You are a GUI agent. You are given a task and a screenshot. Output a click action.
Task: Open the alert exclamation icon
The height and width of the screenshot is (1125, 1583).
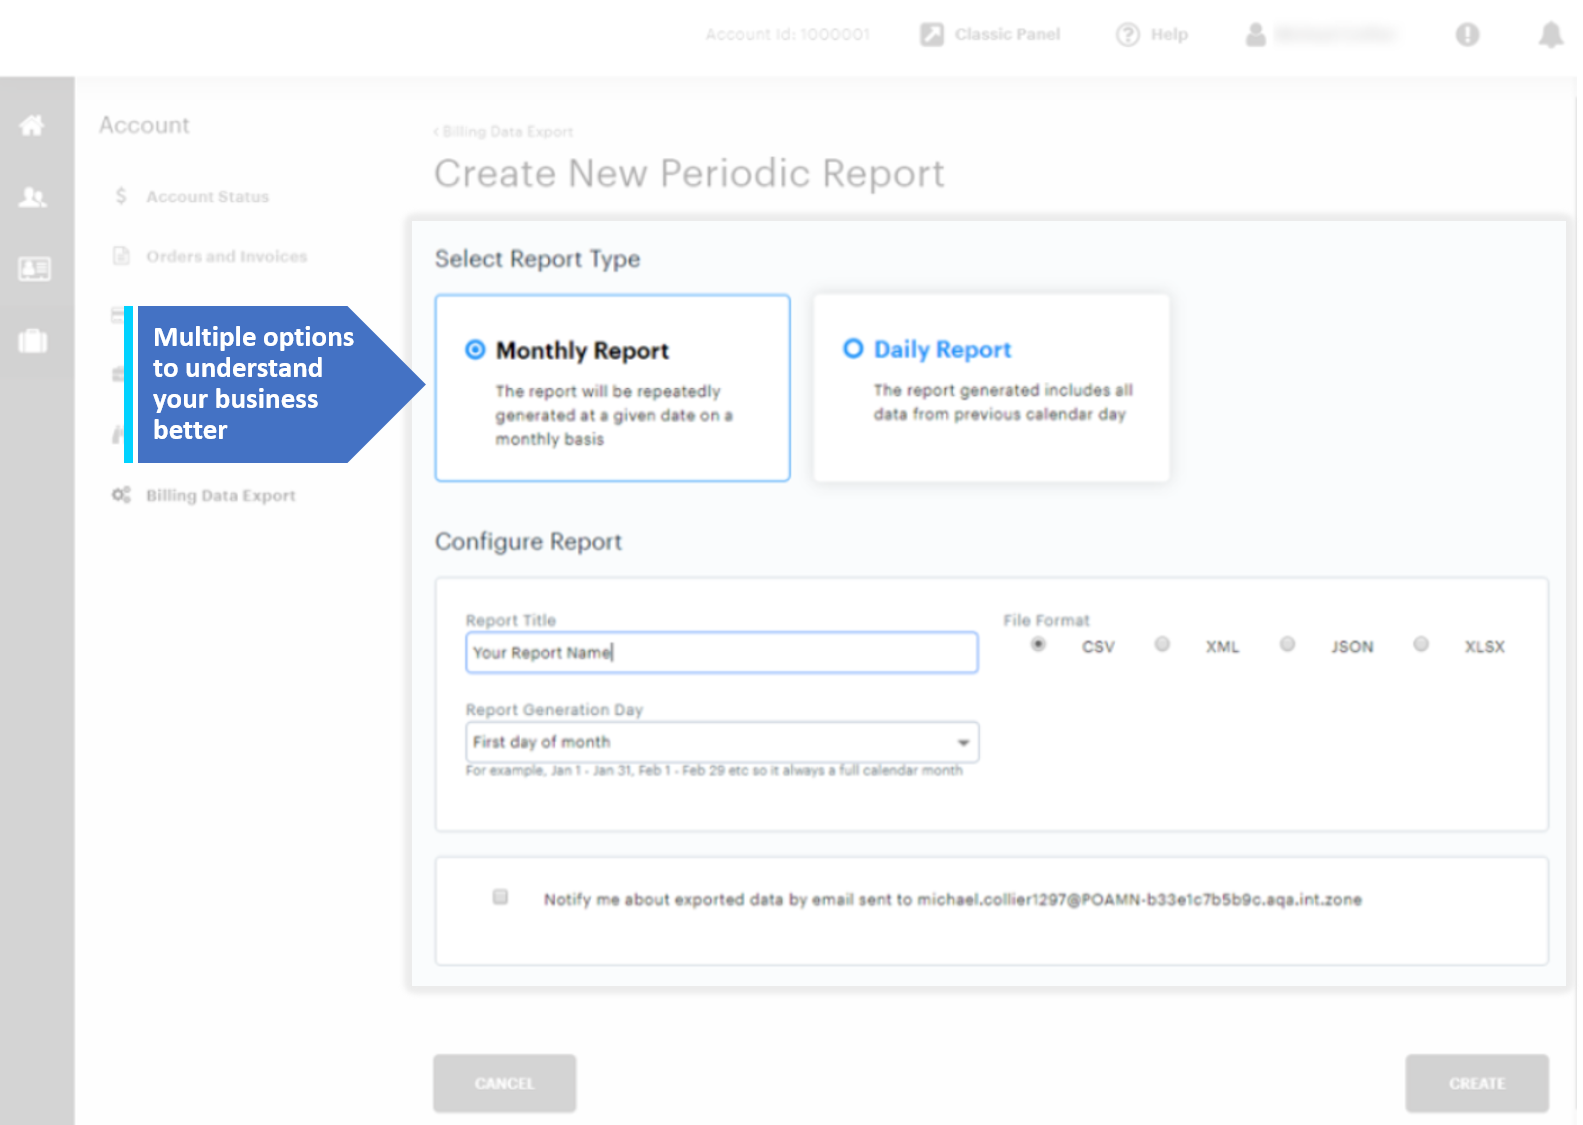(1467, 35)
